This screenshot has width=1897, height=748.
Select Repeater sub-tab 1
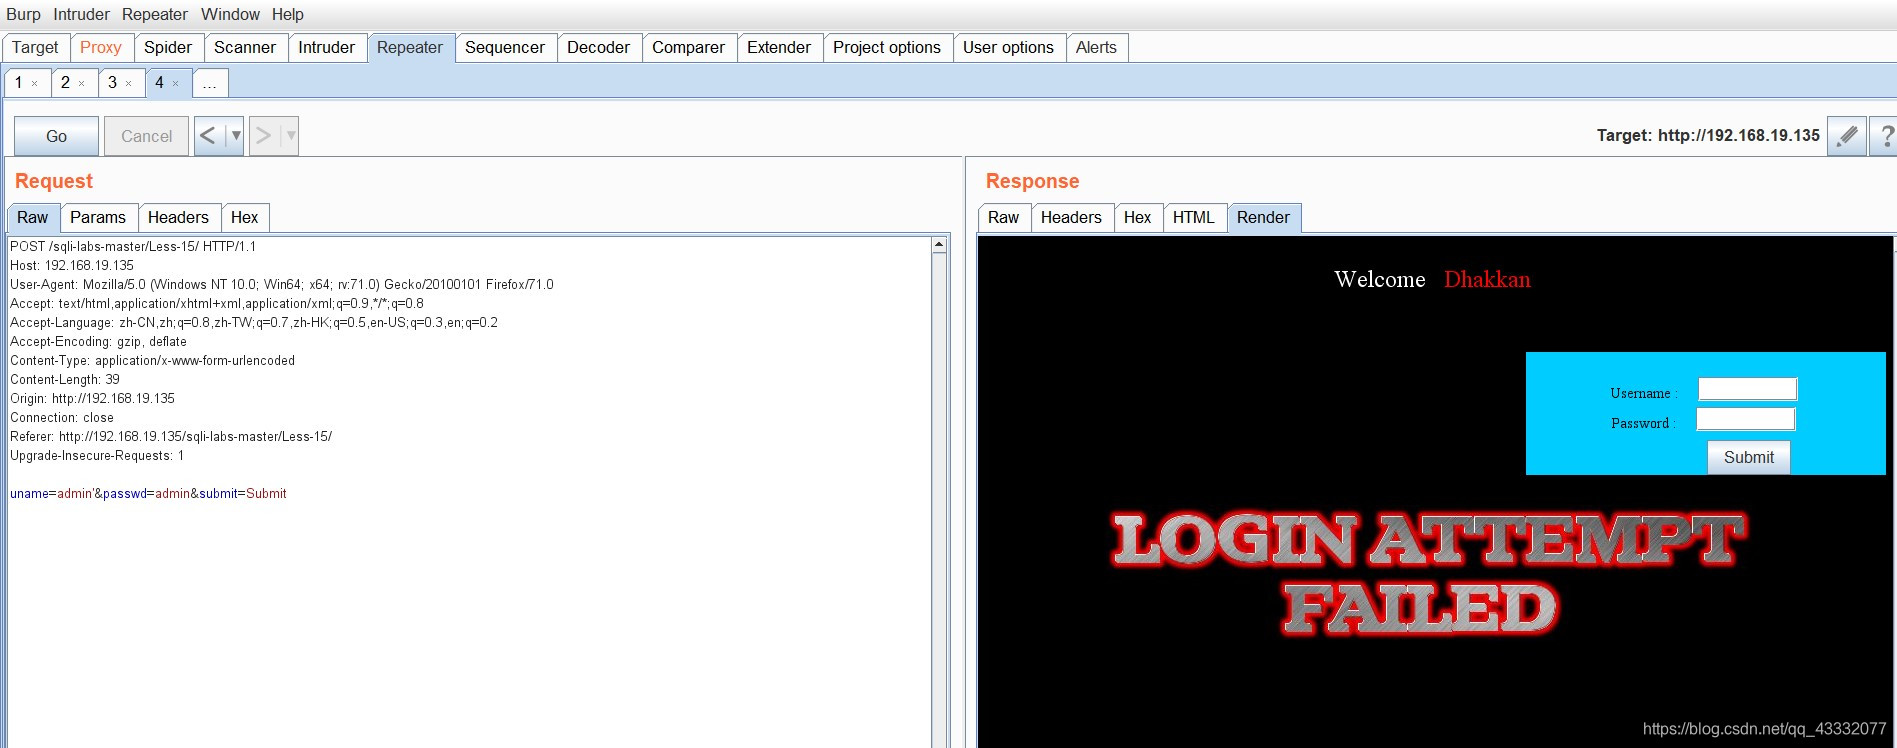click(x=19, y=83)
